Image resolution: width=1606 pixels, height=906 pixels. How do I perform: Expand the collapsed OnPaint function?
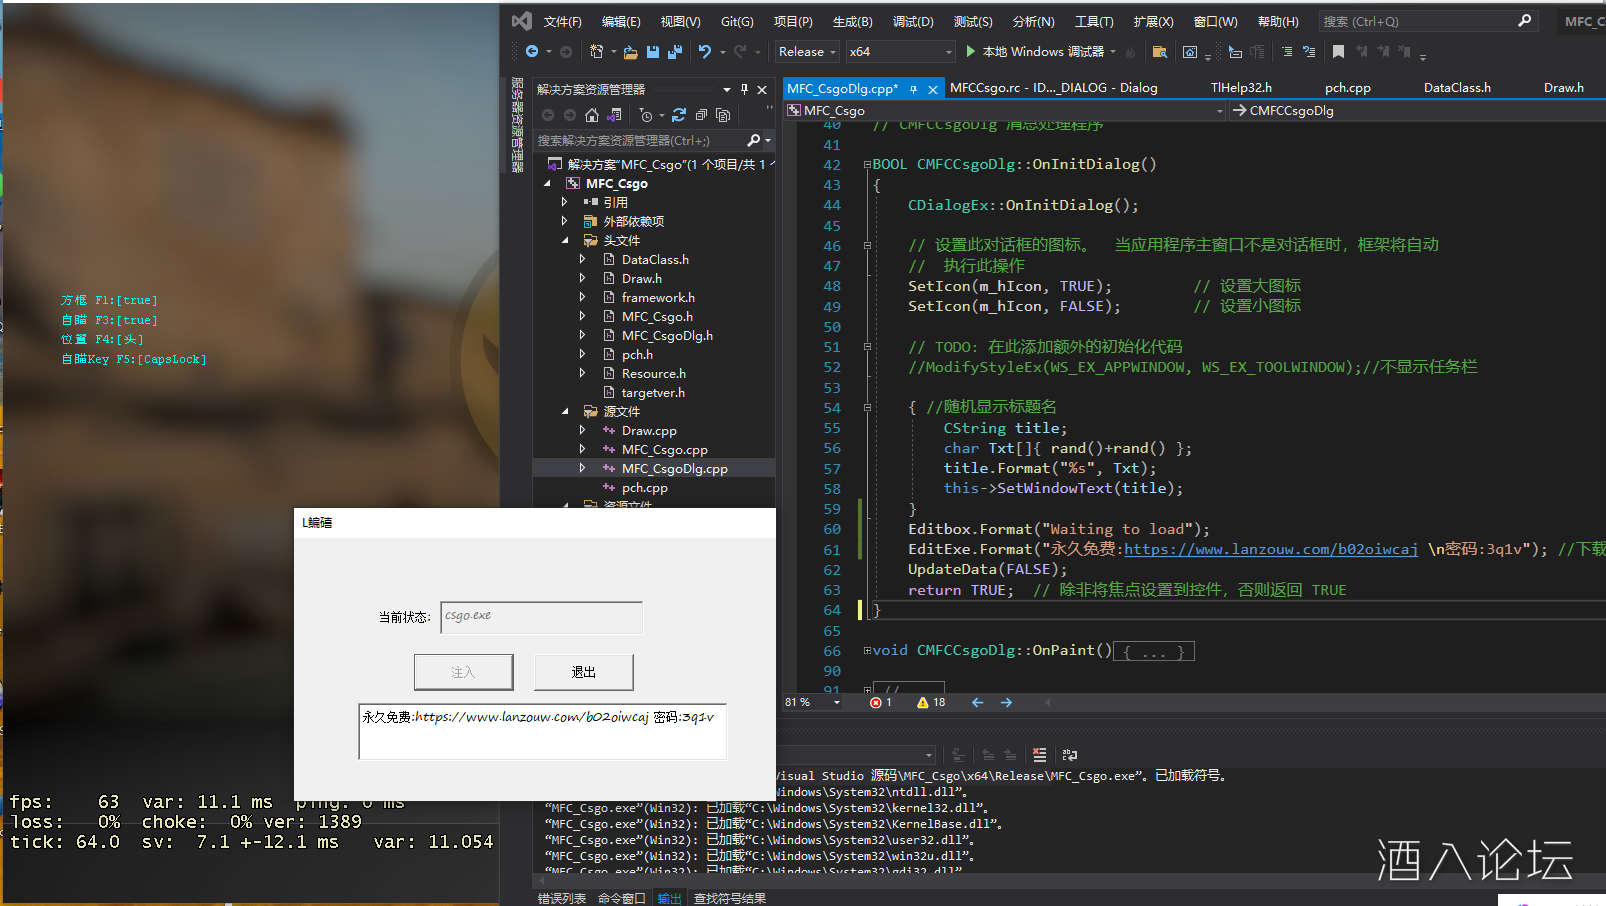(x=867, y=650)
